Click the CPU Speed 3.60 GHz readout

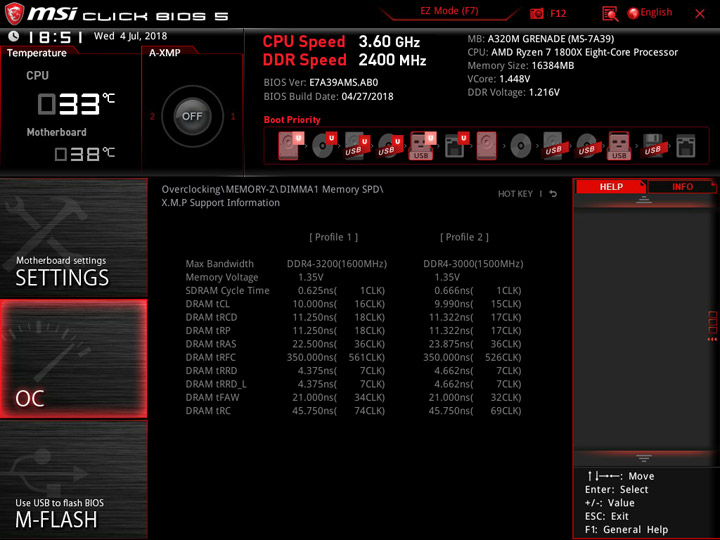point(341,41)
